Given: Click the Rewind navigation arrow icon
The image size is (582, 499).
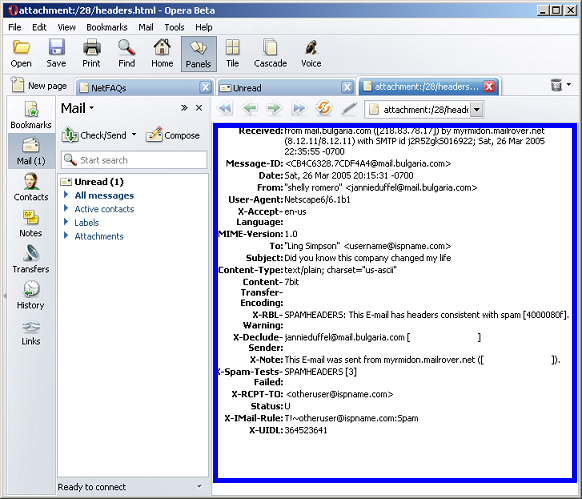Looking at the screenshot, I should pos(225,109).
